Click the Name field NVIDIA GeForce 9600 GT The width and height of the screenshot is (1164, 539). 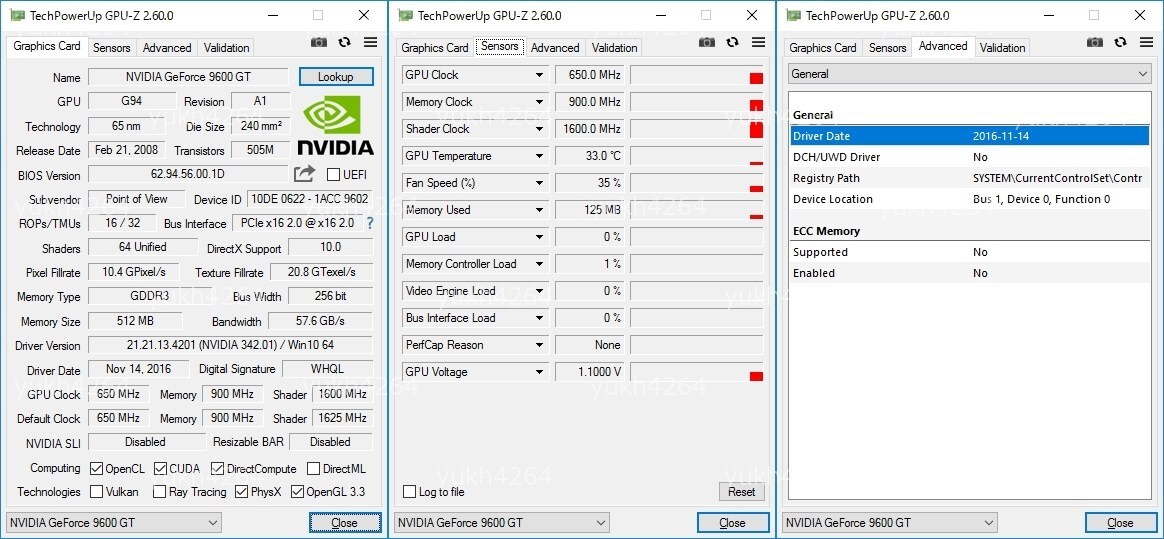188,76
